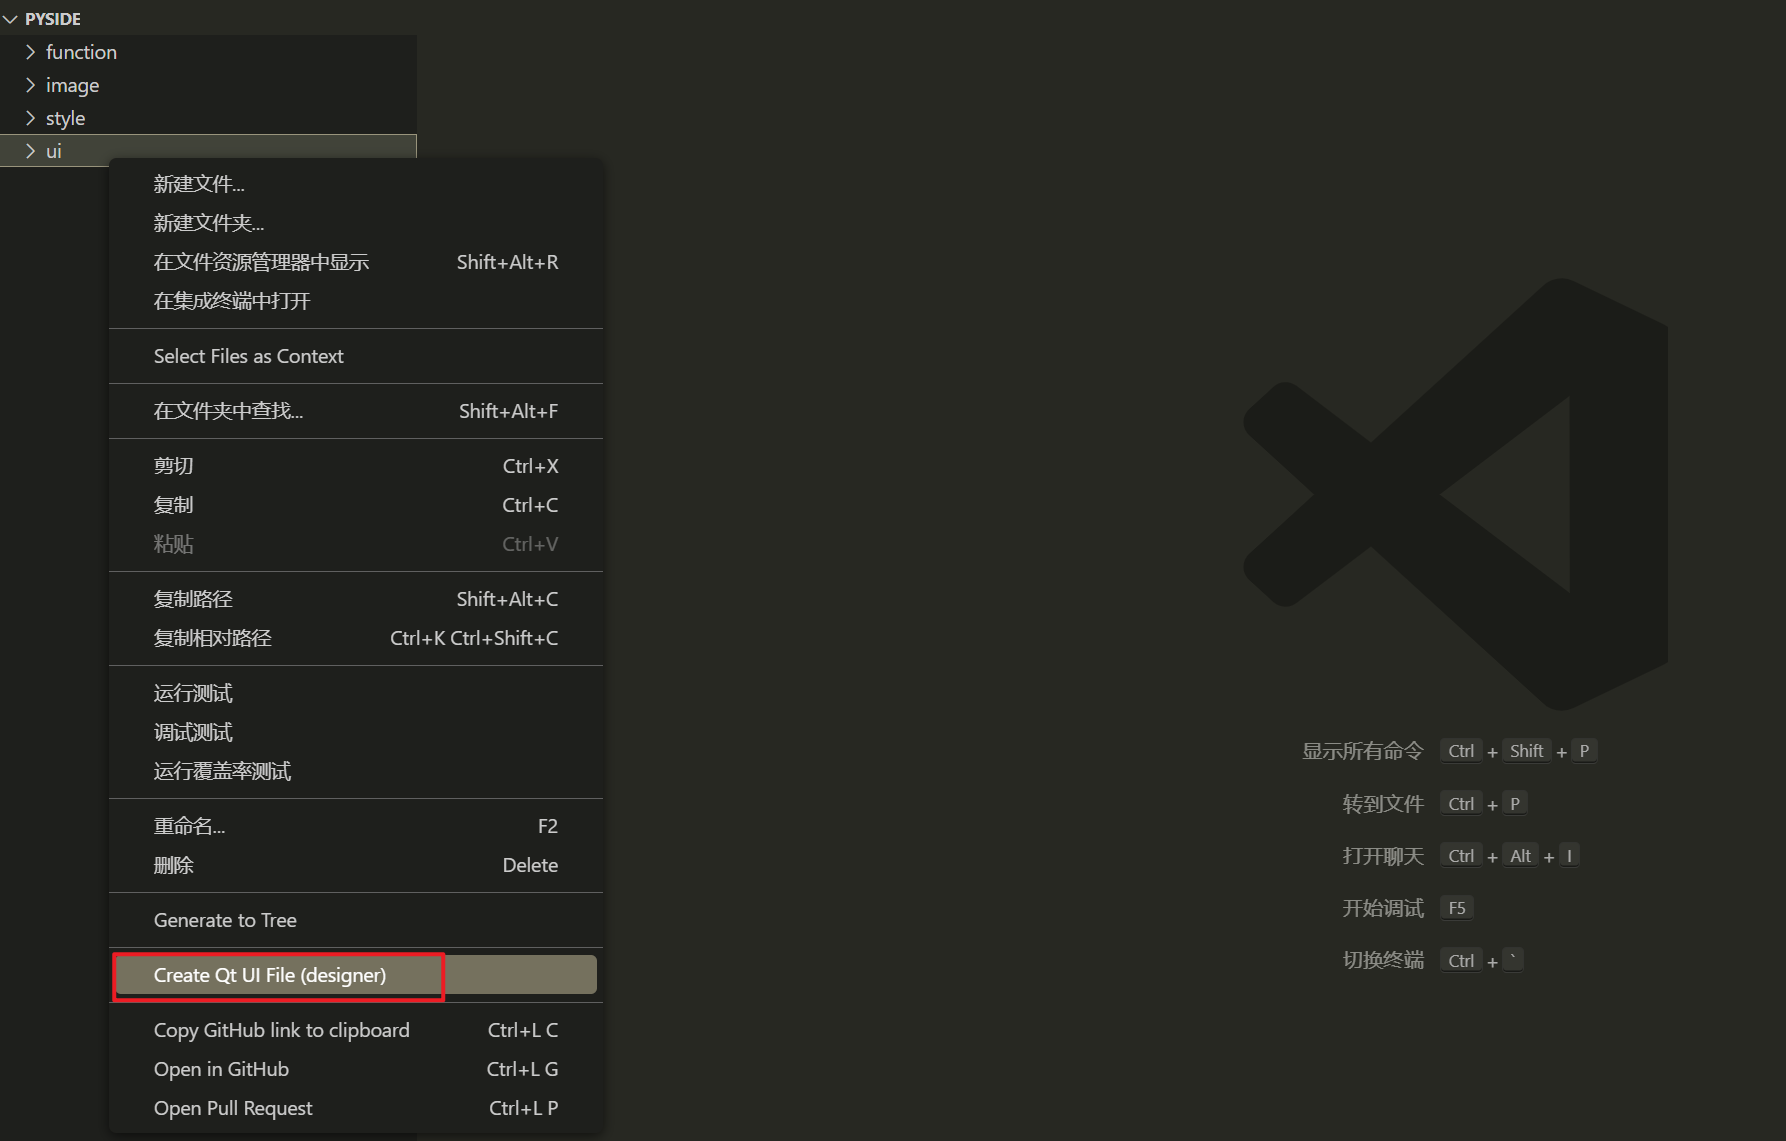Select 在文件资源管理器中显示 option
1786x1141 pixels.
(261, 262)
